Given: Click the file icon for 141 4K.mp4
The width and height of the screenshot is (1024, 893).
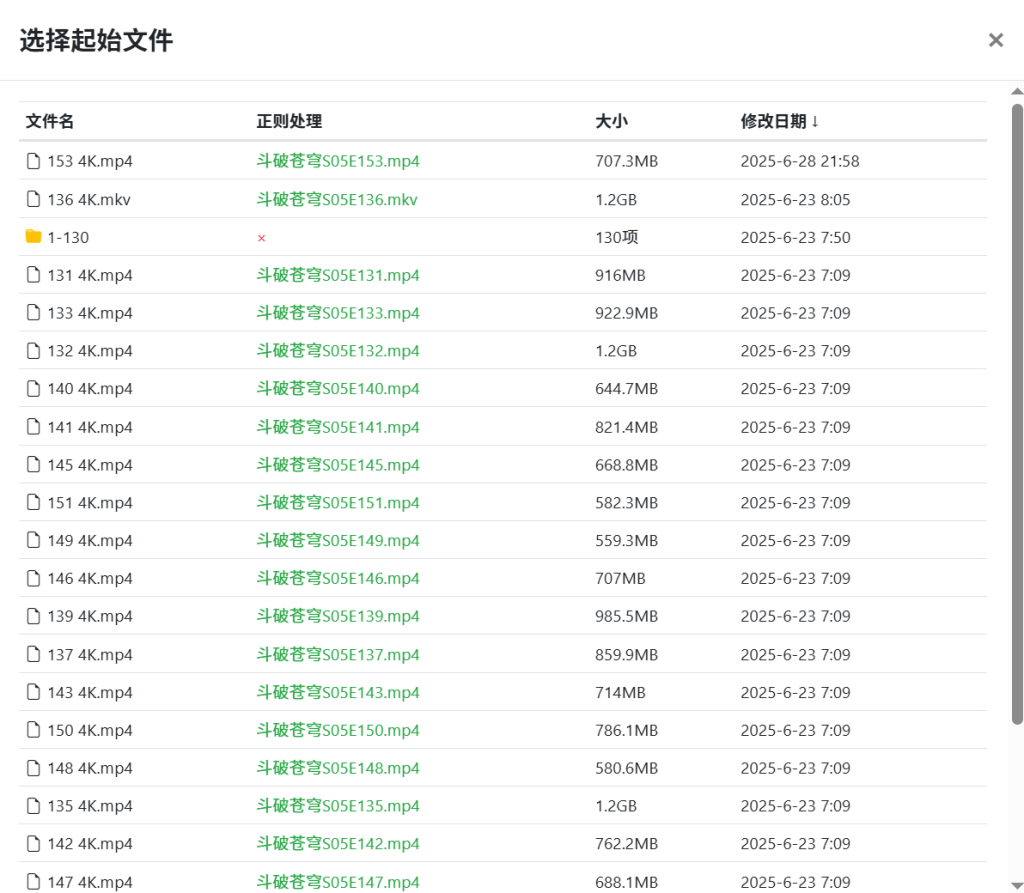Looking at the screenshot, I should (33, 427).
